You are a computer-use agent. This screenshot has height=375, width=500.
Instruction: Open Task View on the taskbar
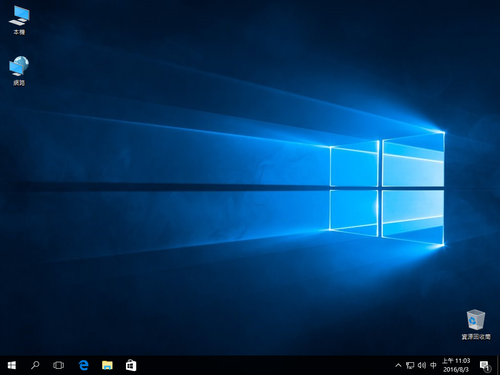pos(58,365)
